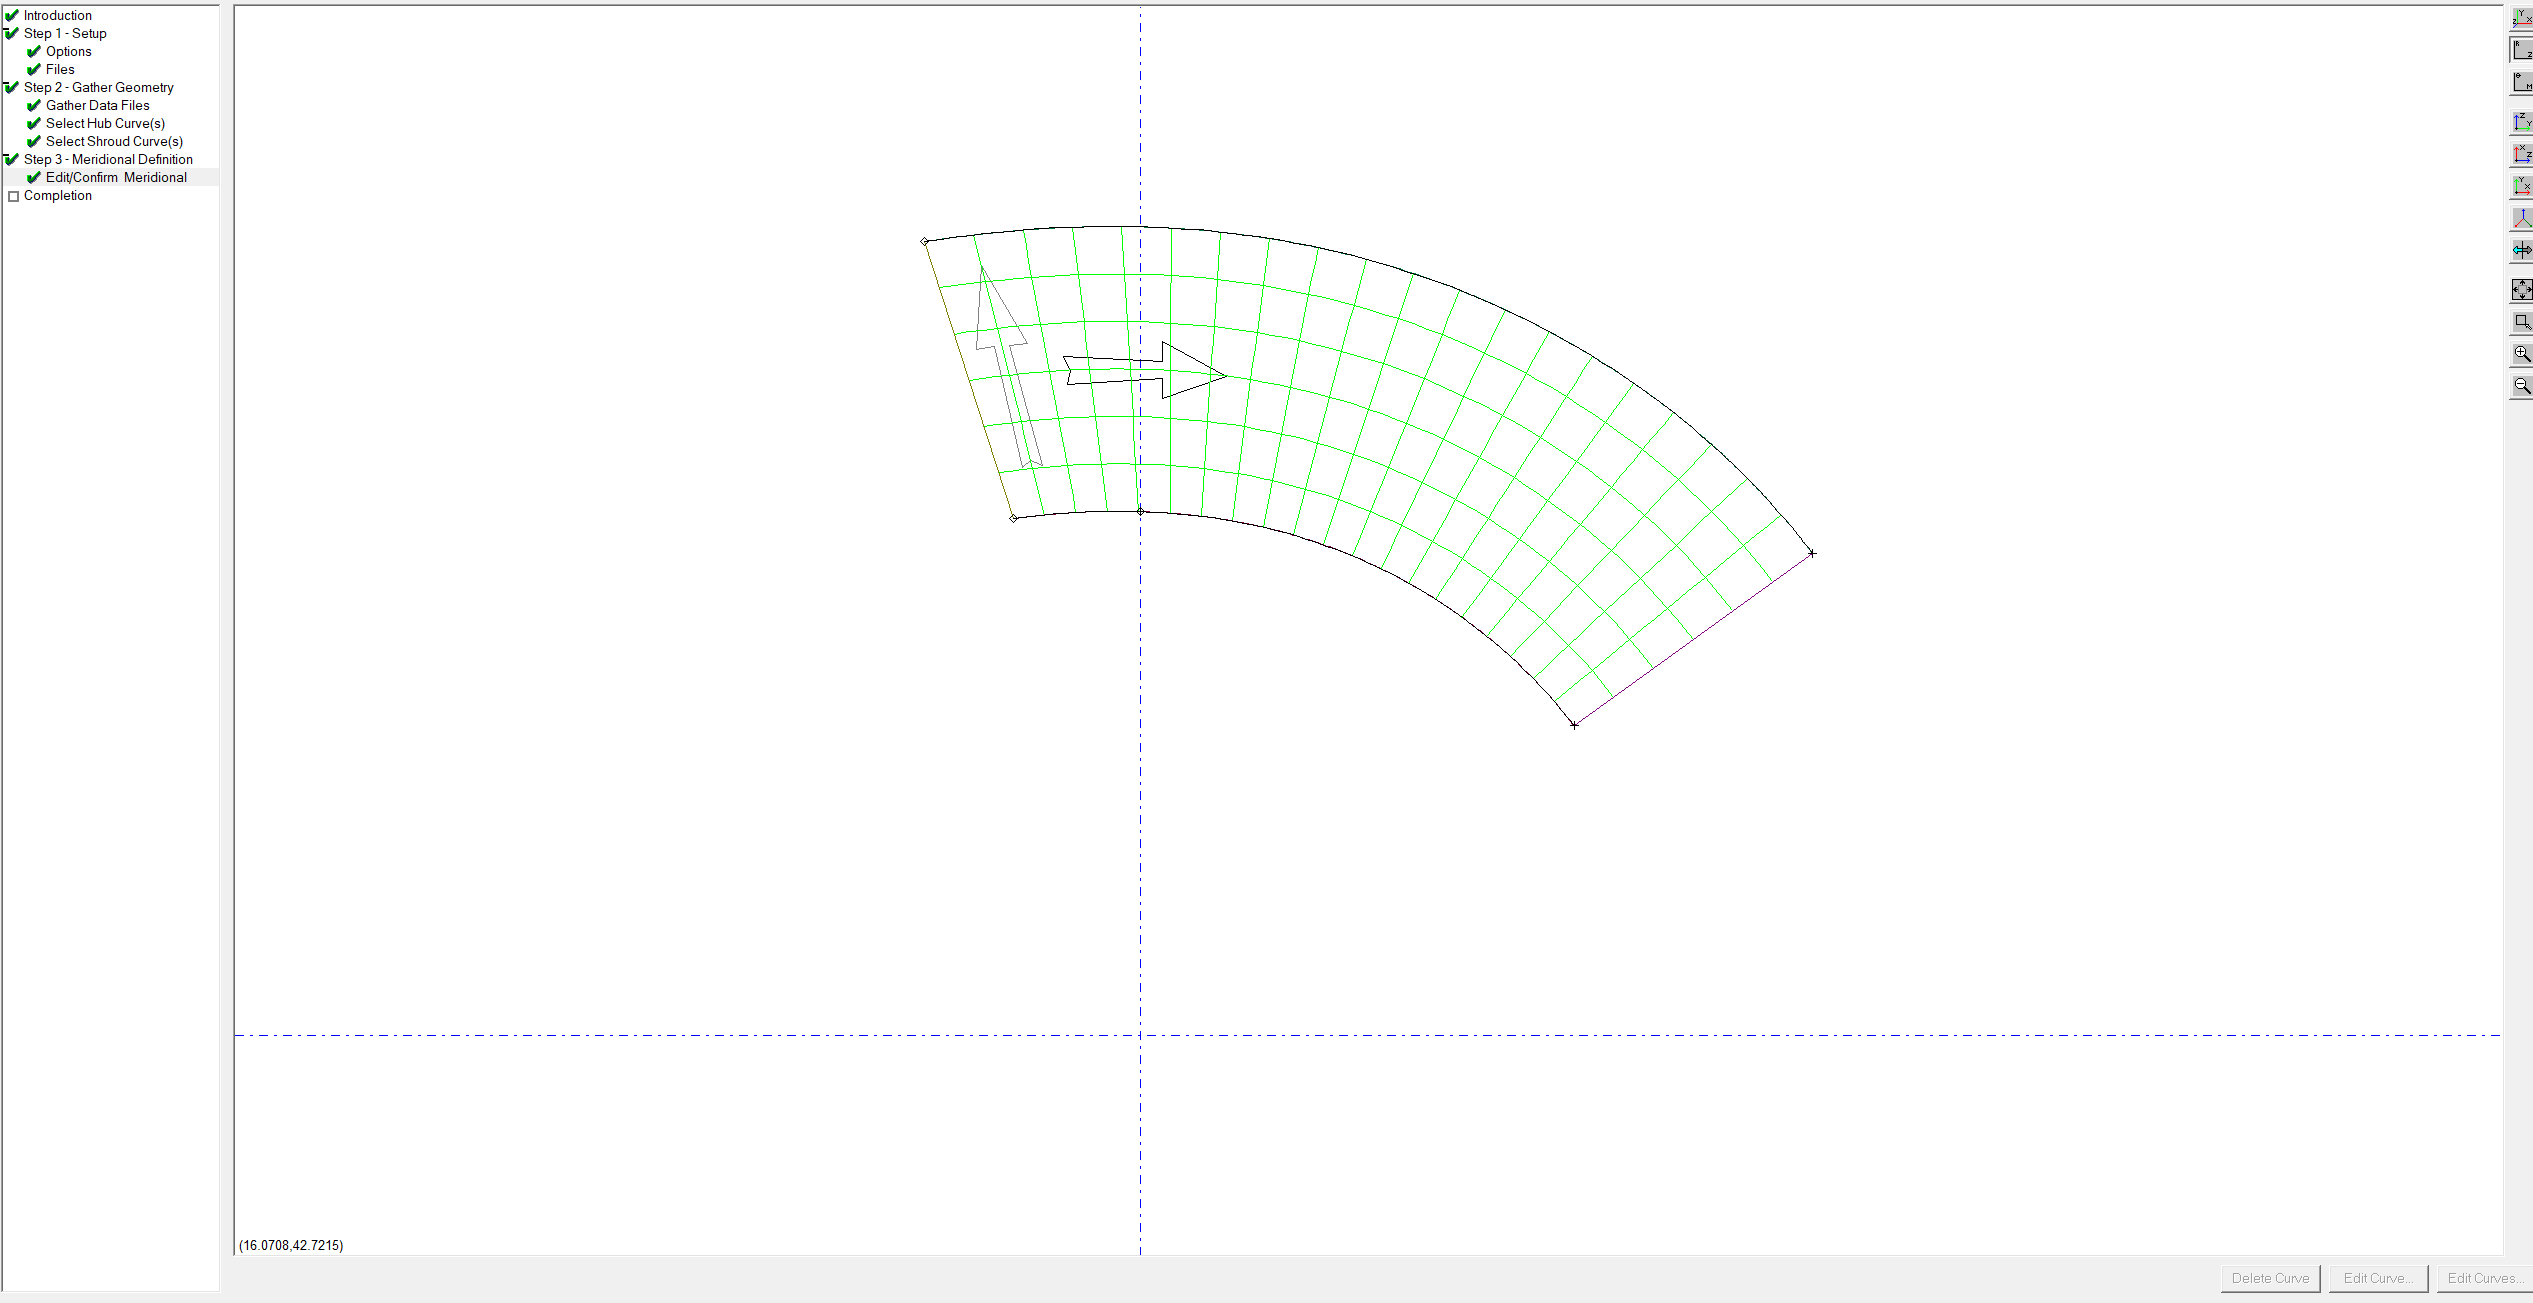Select Step 3 - Meridional Definition node

tap(108, 159)
